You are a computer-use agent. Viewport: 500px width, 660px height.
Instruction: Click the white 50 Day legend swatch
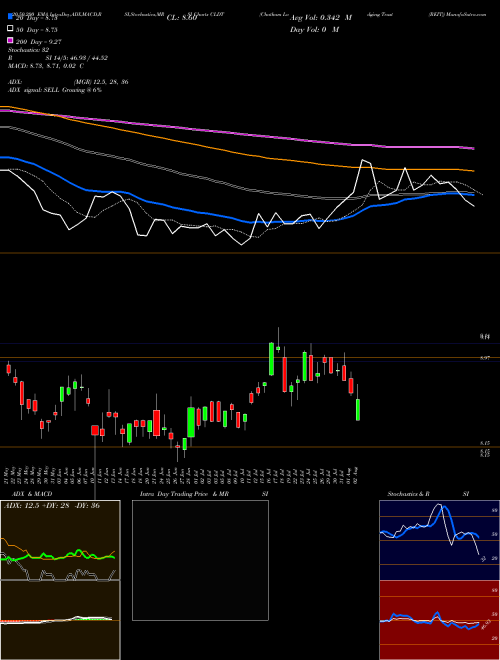pyautogui.click(x=10, y=29)
